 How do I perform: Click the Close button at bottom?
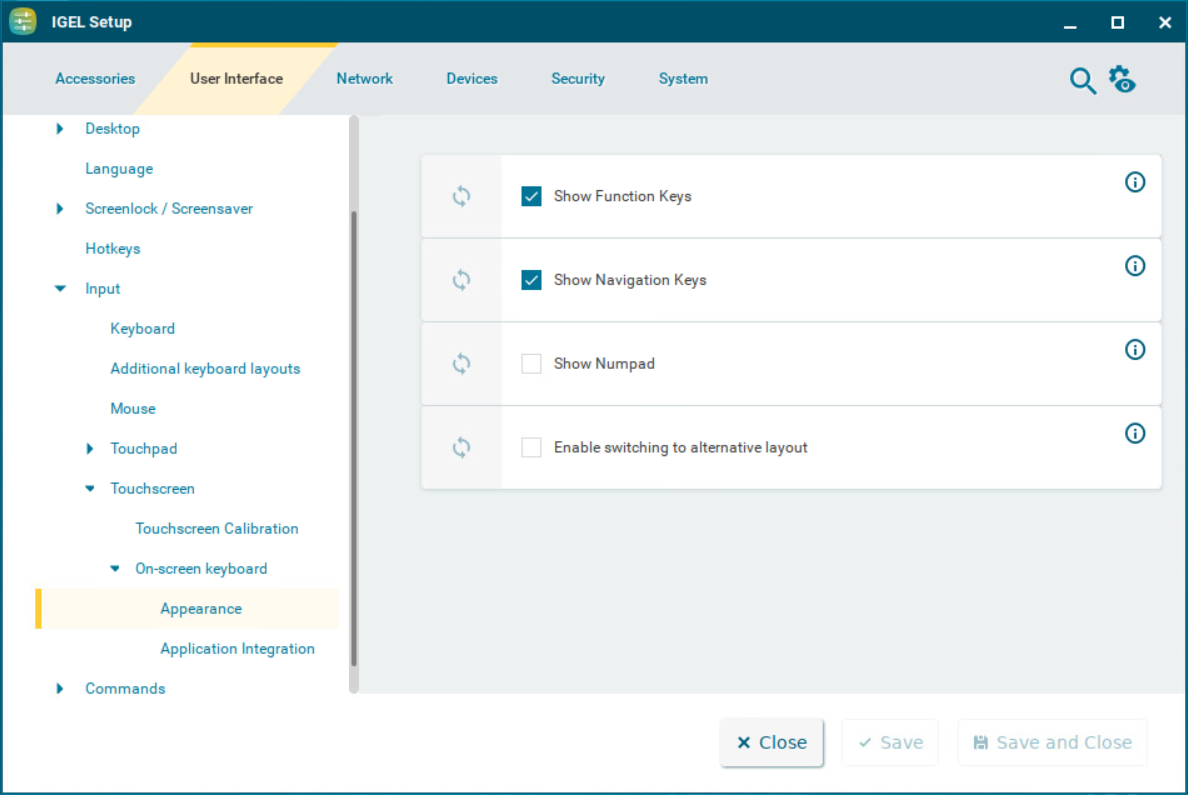point(771,742)
